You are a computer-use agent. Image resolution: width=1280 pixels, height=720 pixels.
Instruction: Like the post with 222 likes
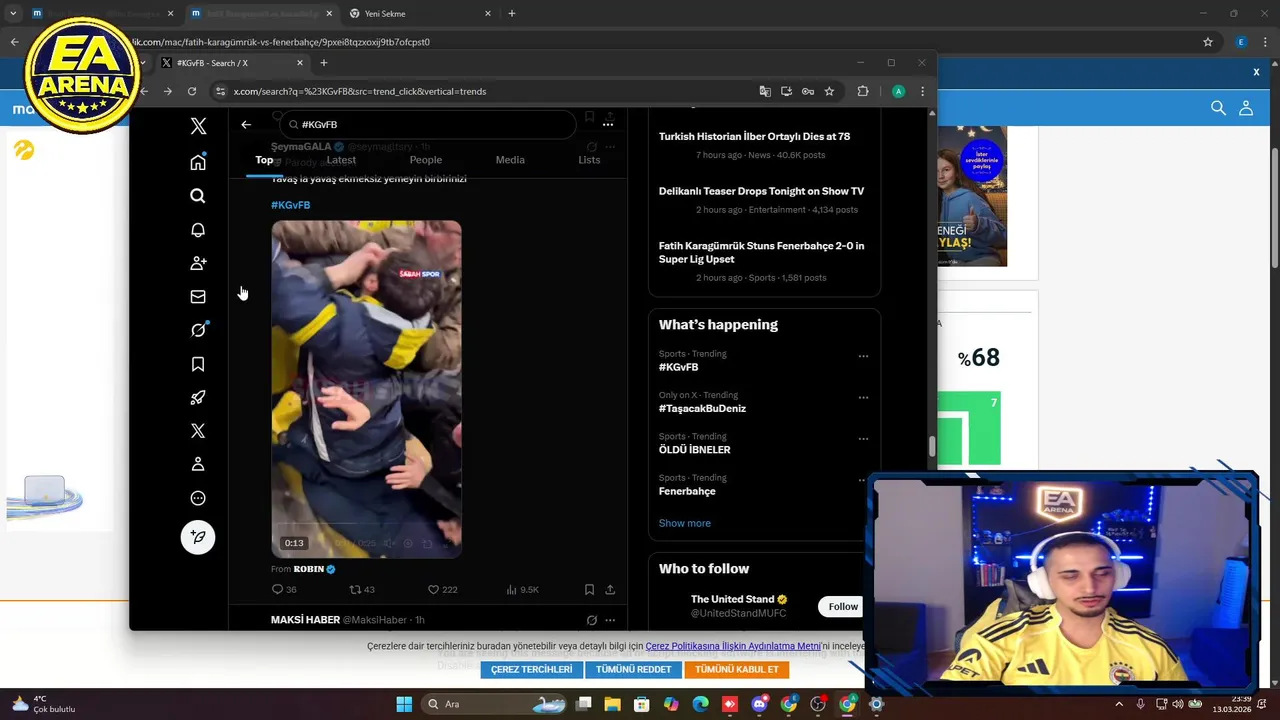pyautogui.click(x=442, y=590)
